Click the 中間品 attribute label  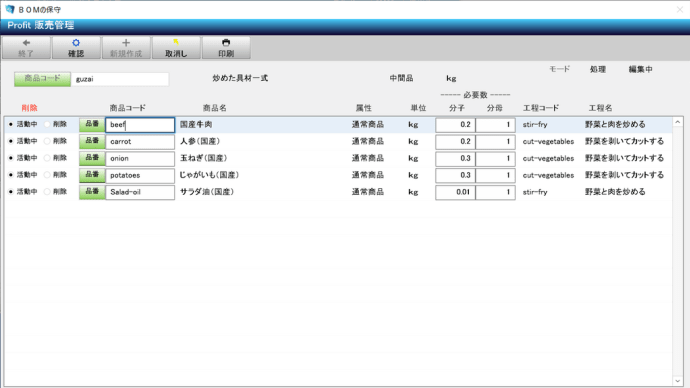401,78
